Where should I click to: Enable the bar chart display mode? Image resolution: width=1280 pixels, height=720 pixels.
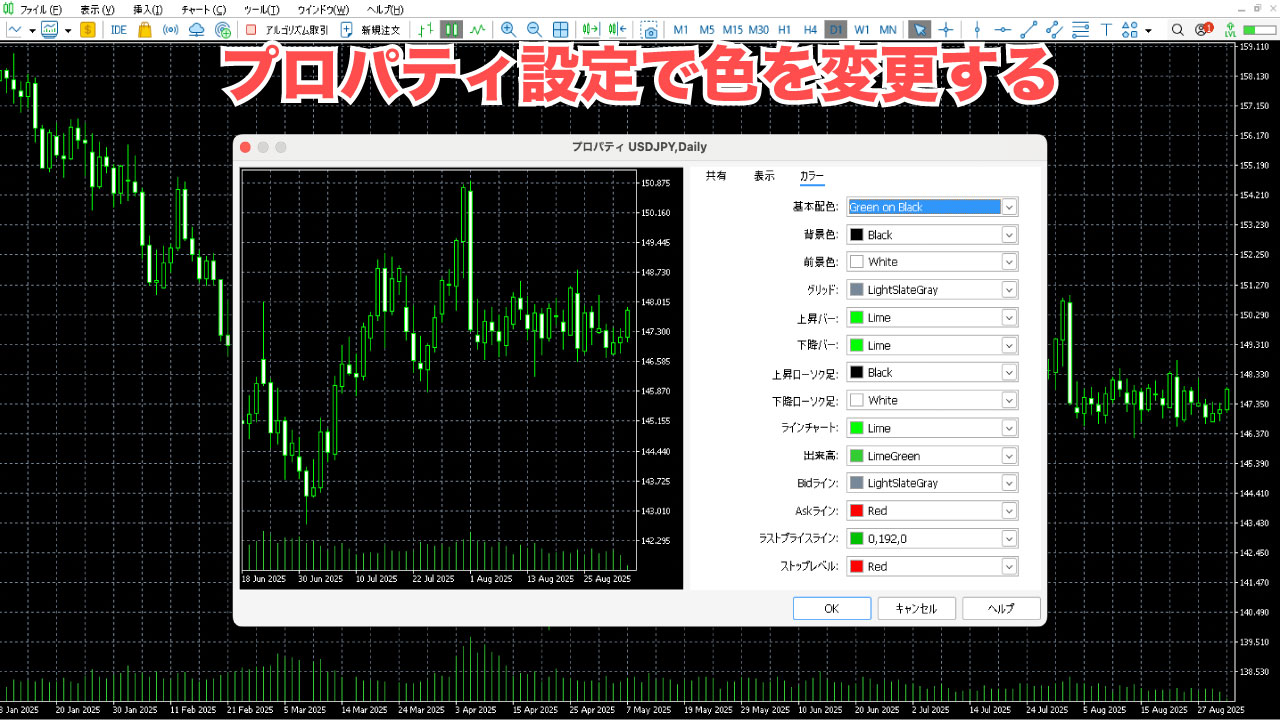click(x=426, y=29)
